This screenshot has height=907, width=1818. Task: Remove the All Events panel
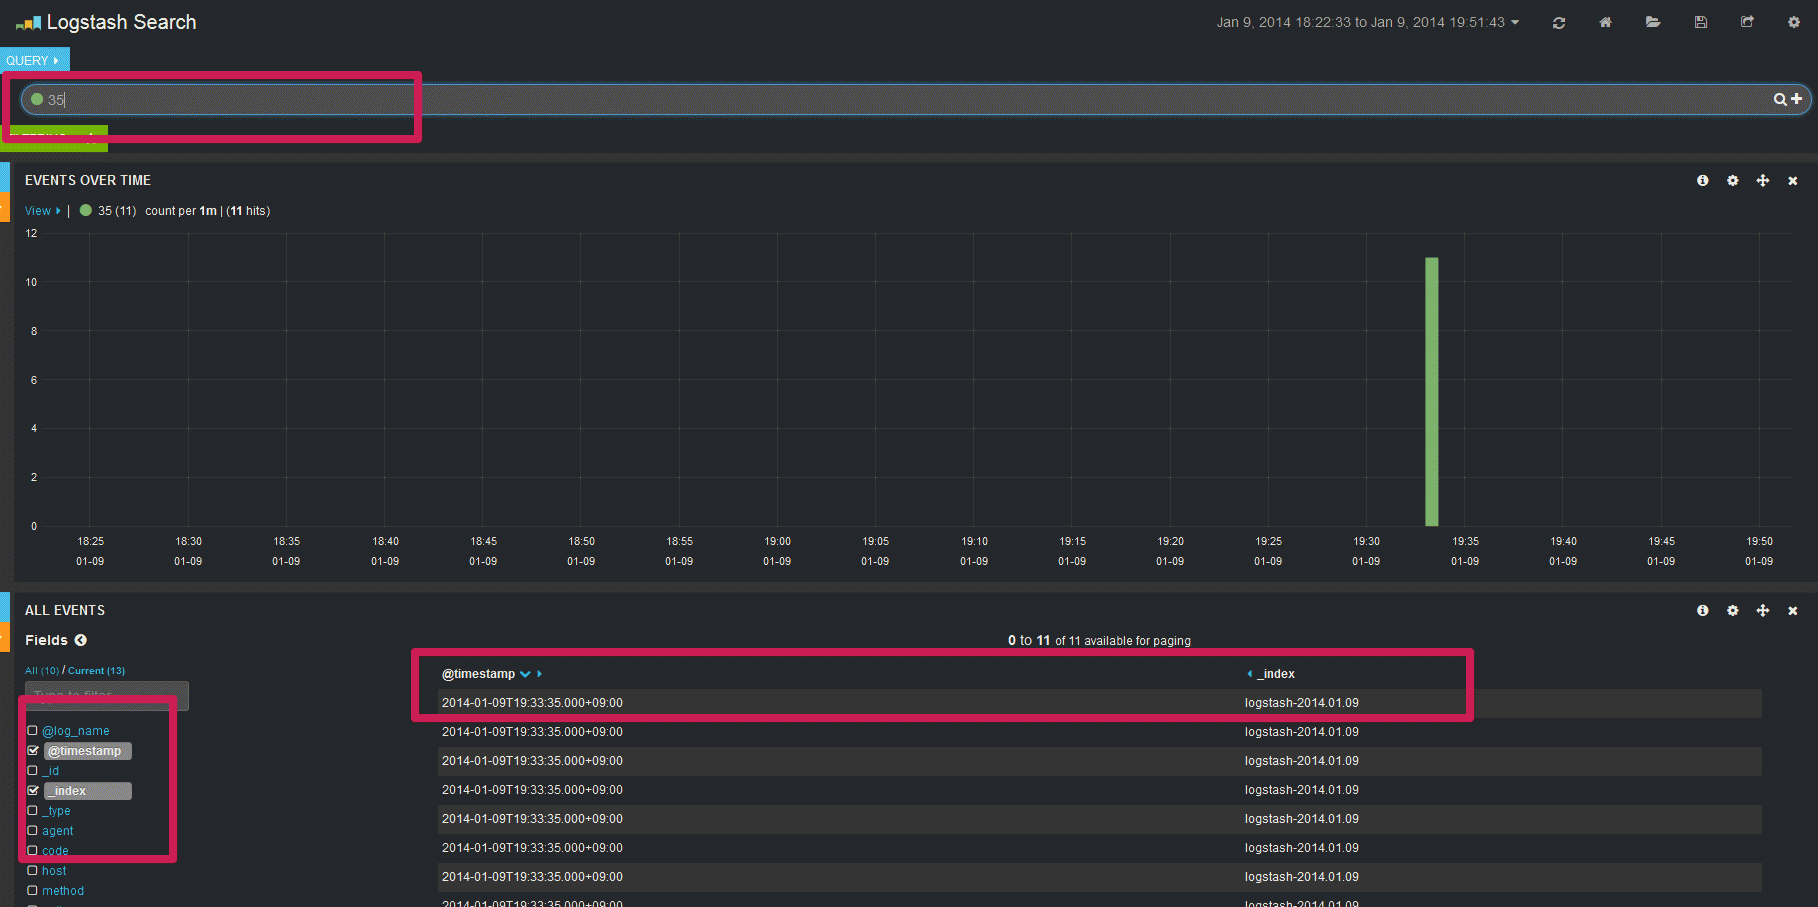point(1793,611)
